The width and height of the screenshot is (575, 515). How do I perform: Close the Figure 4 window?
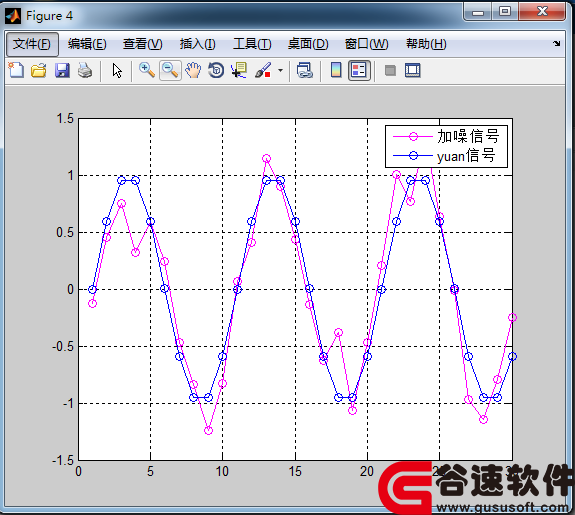coord(542,12)
